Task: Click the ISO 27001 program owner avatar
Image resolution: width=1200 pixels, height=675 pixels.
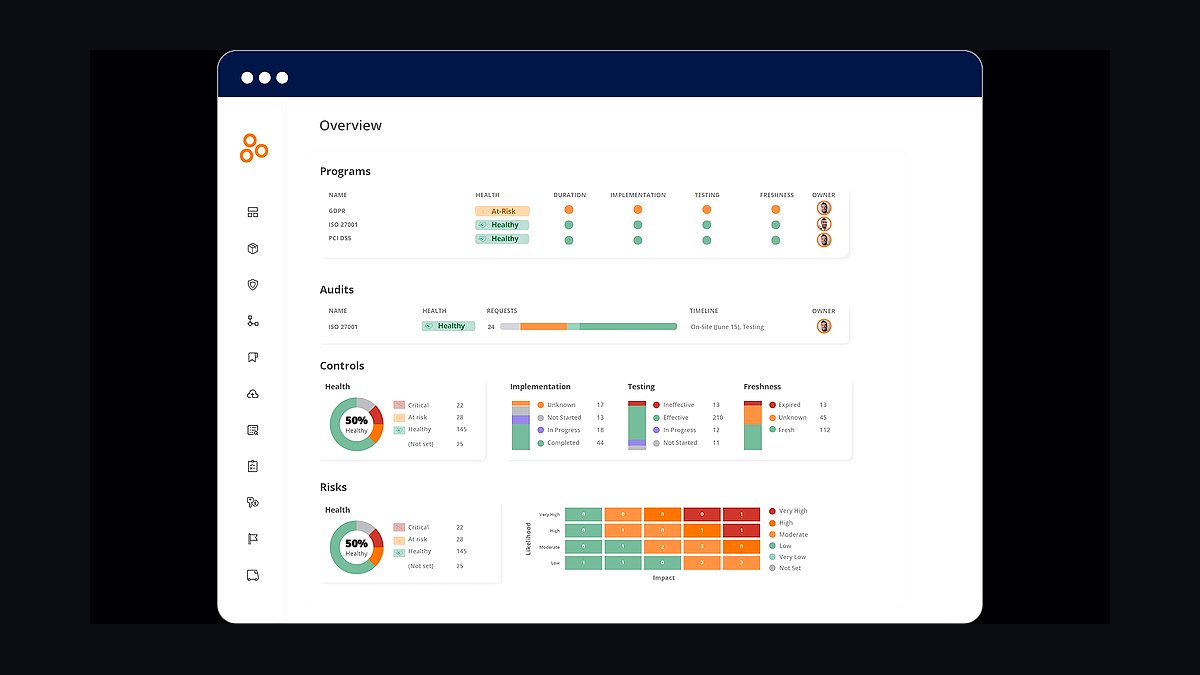Action: point(824,224)
